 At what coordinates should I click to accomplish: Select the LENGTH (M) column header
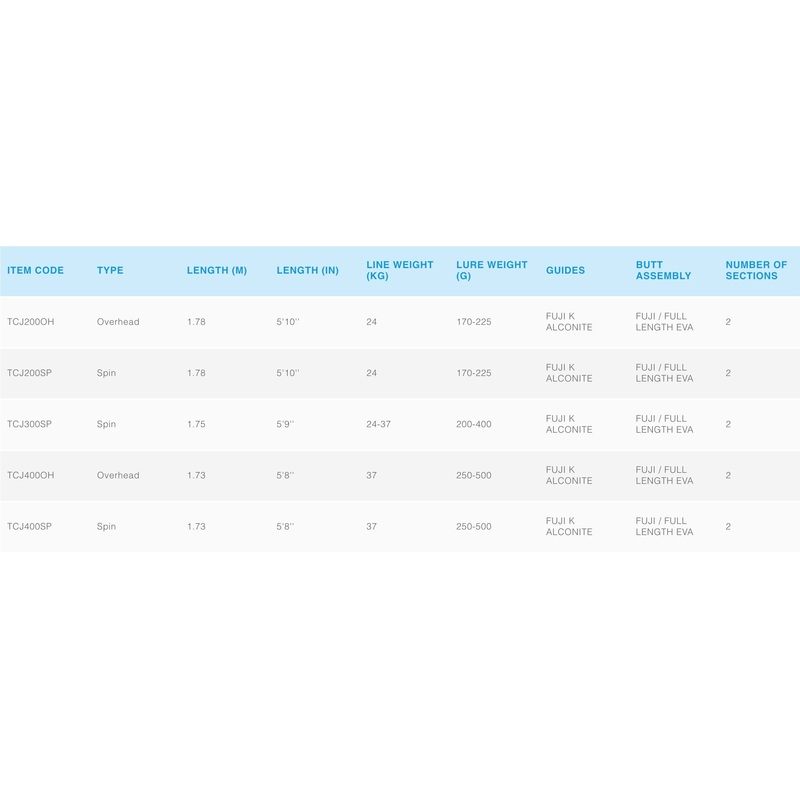pyautogui.click(x=216, y=271)
